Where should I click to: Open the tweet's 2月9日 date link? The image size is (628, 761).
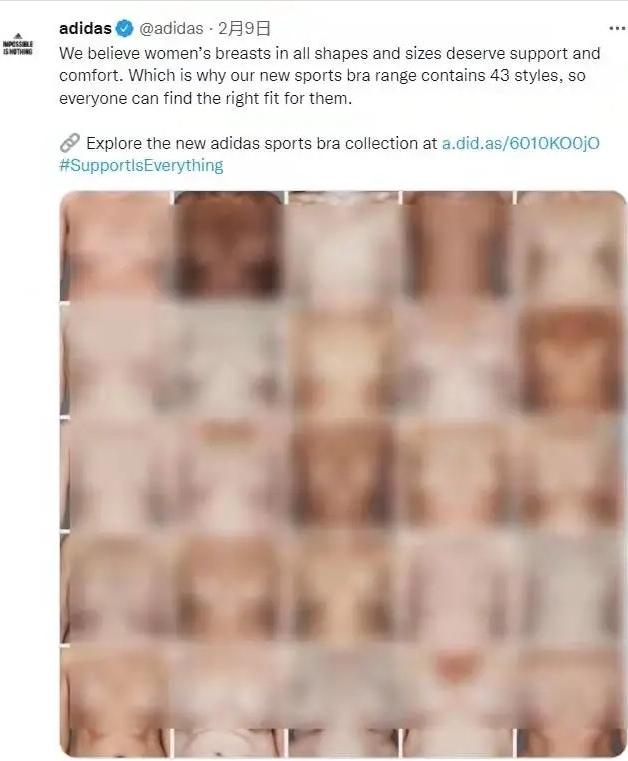coord(244,29)
